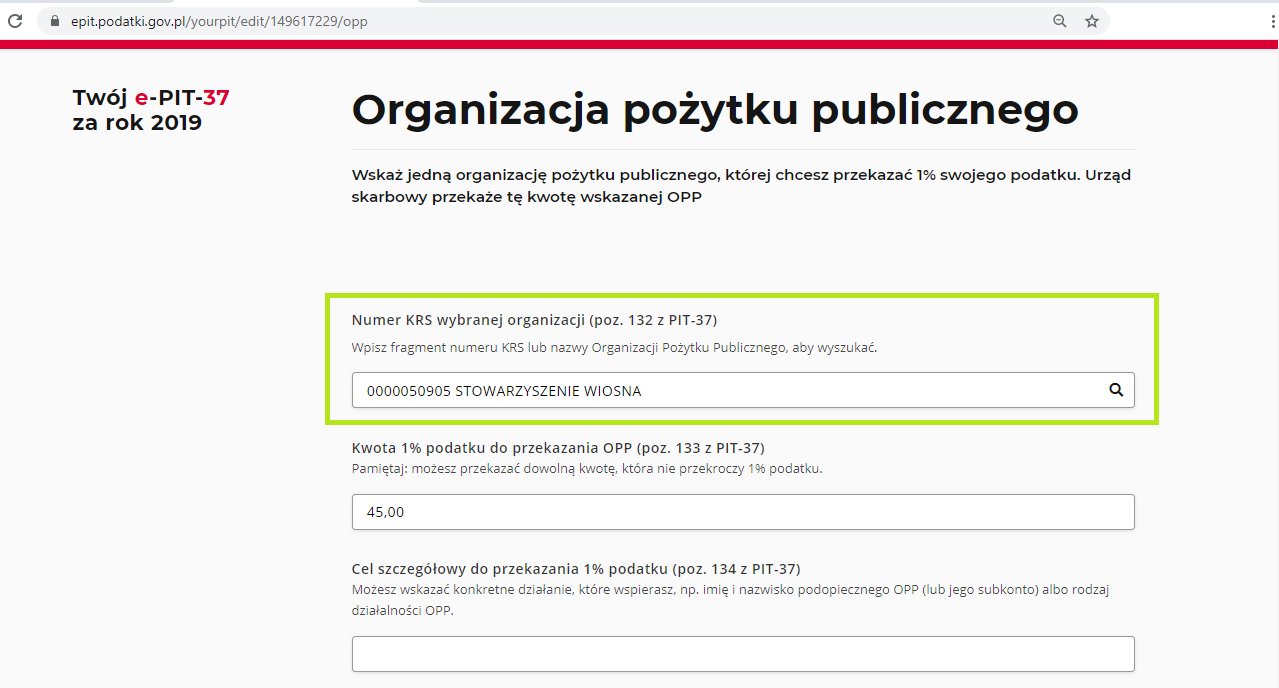Click the heading Organizacja pożytku publicznego
The height and width of the screenshot is (688, 1279).
(x=715, y=110)
